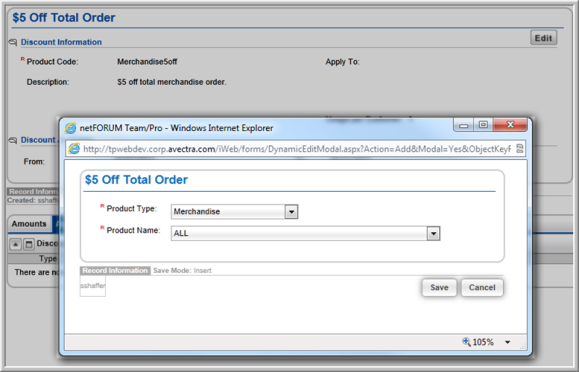Open the zoom level dropdown arrow
Screen dimensions: 579x372
pos(508,342)
